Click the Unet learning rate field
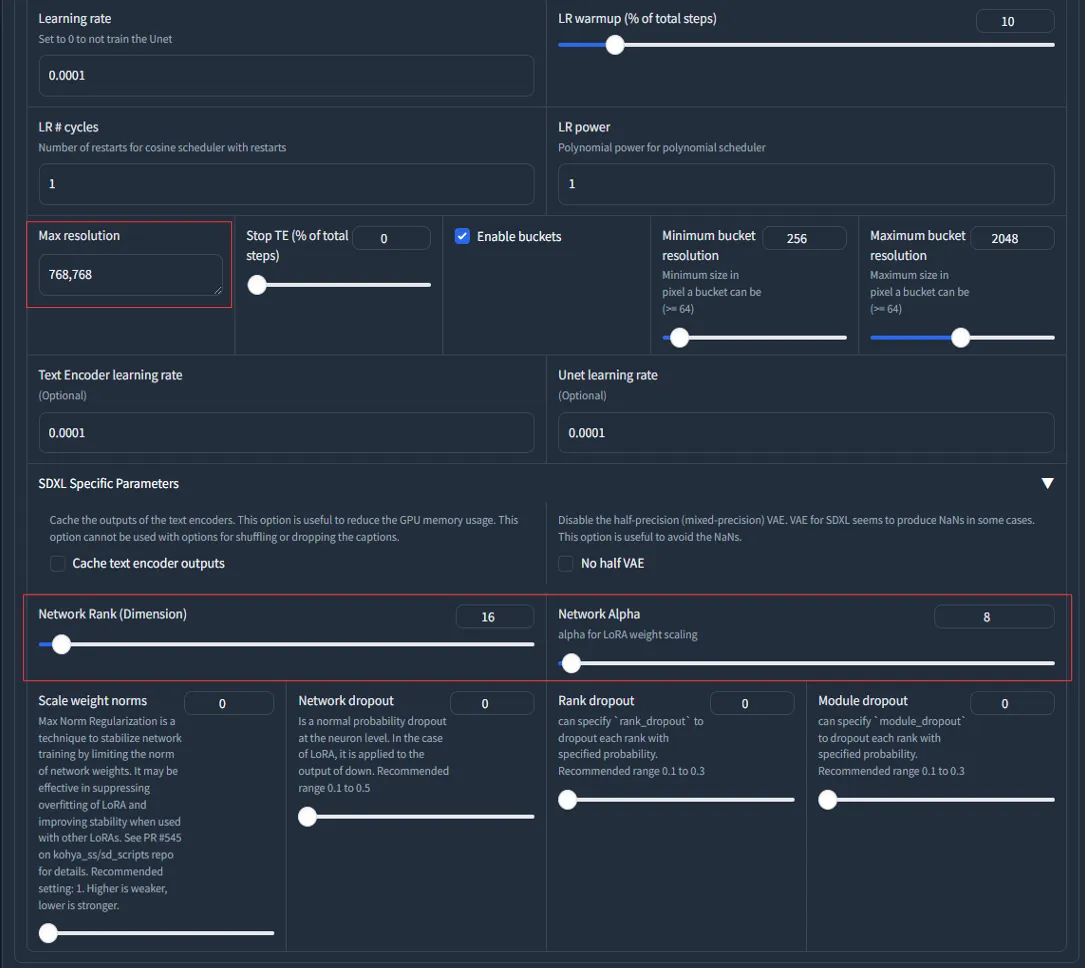The width and height of the screenshot is (1085, 968). click(805, 433)
